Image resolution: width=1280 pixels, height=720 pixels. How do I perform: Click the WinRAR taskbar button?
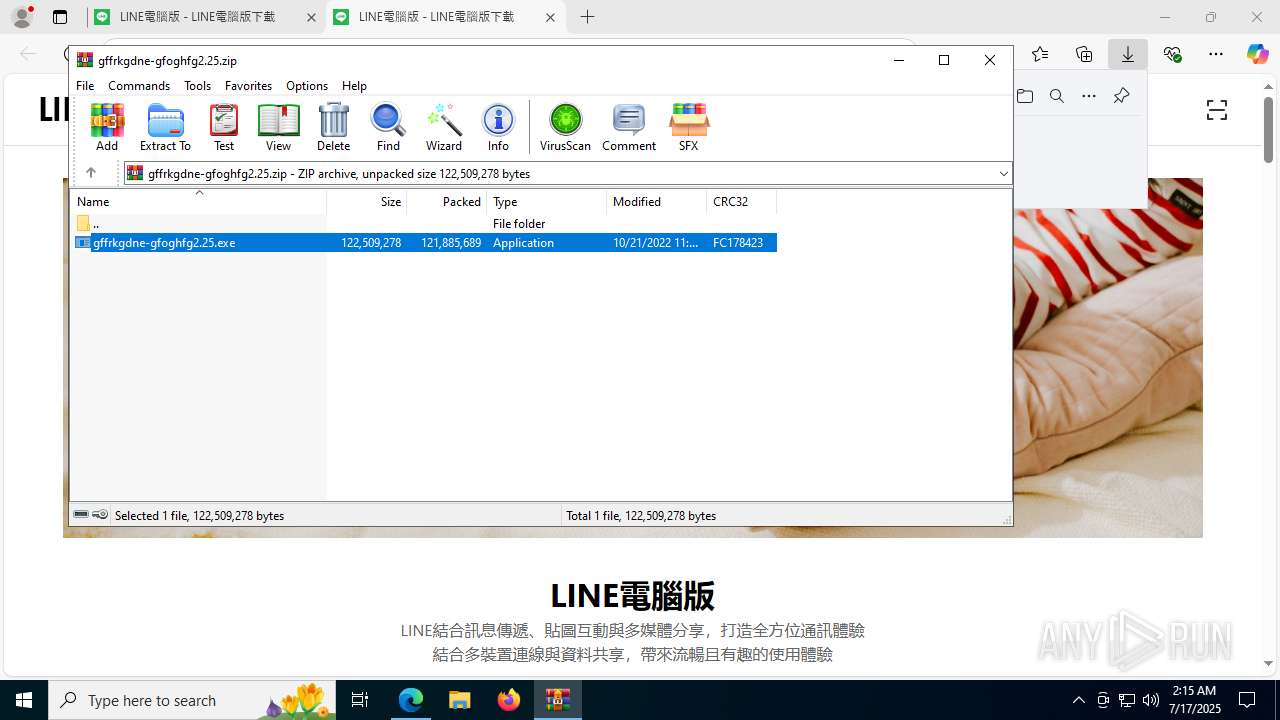558,700
